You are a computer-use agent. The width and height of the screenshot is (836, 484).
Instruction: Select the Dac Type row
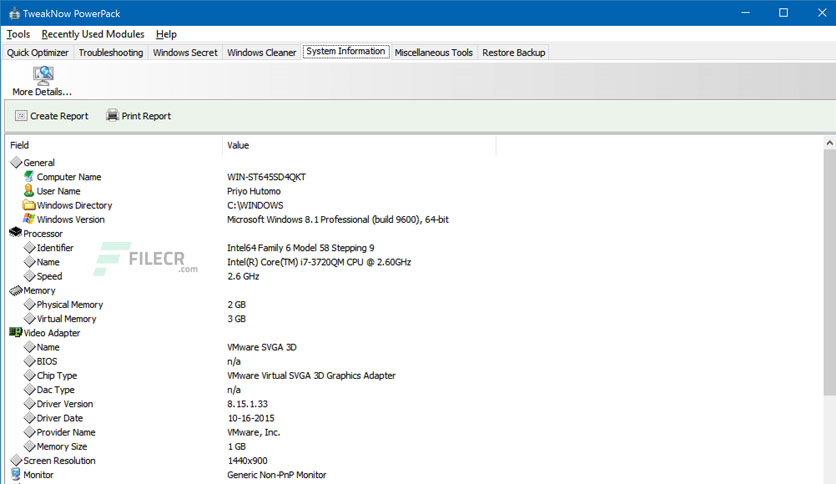tap(55, 390)
